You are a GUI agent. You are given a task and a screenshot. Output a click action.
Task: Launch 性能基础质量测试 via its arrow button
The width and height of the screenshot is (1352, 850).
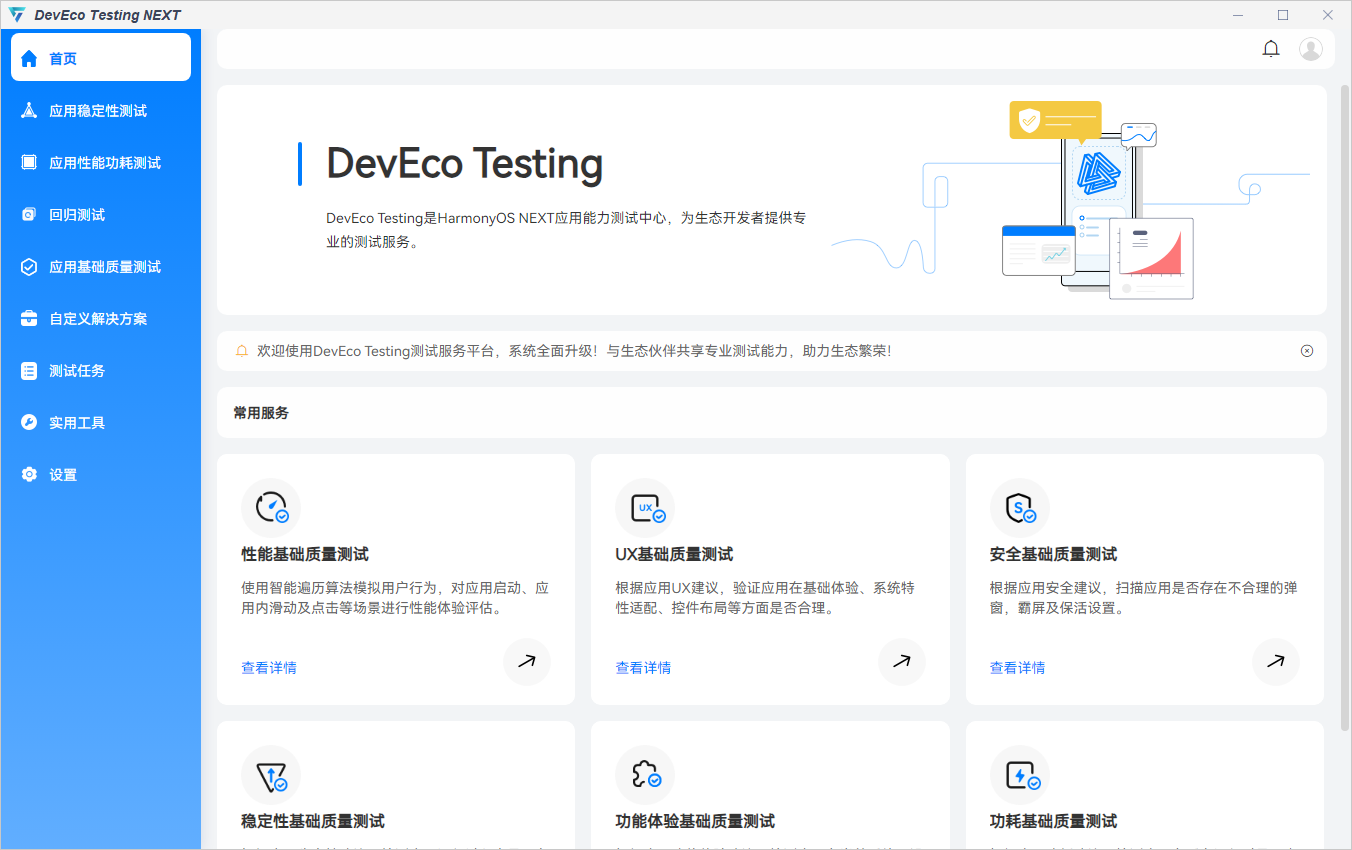[527, 662]
